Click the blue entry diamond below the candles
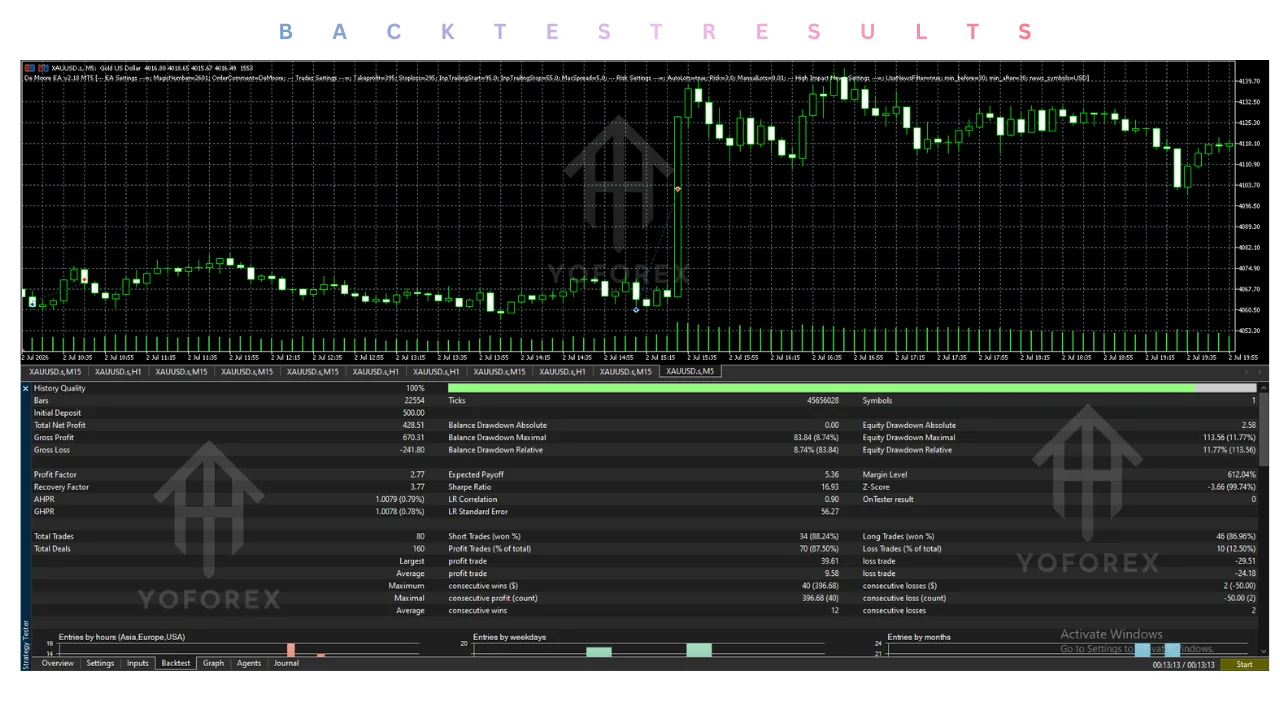The image size is (1280, 720). pyautogui.click(x=636, y=310)
